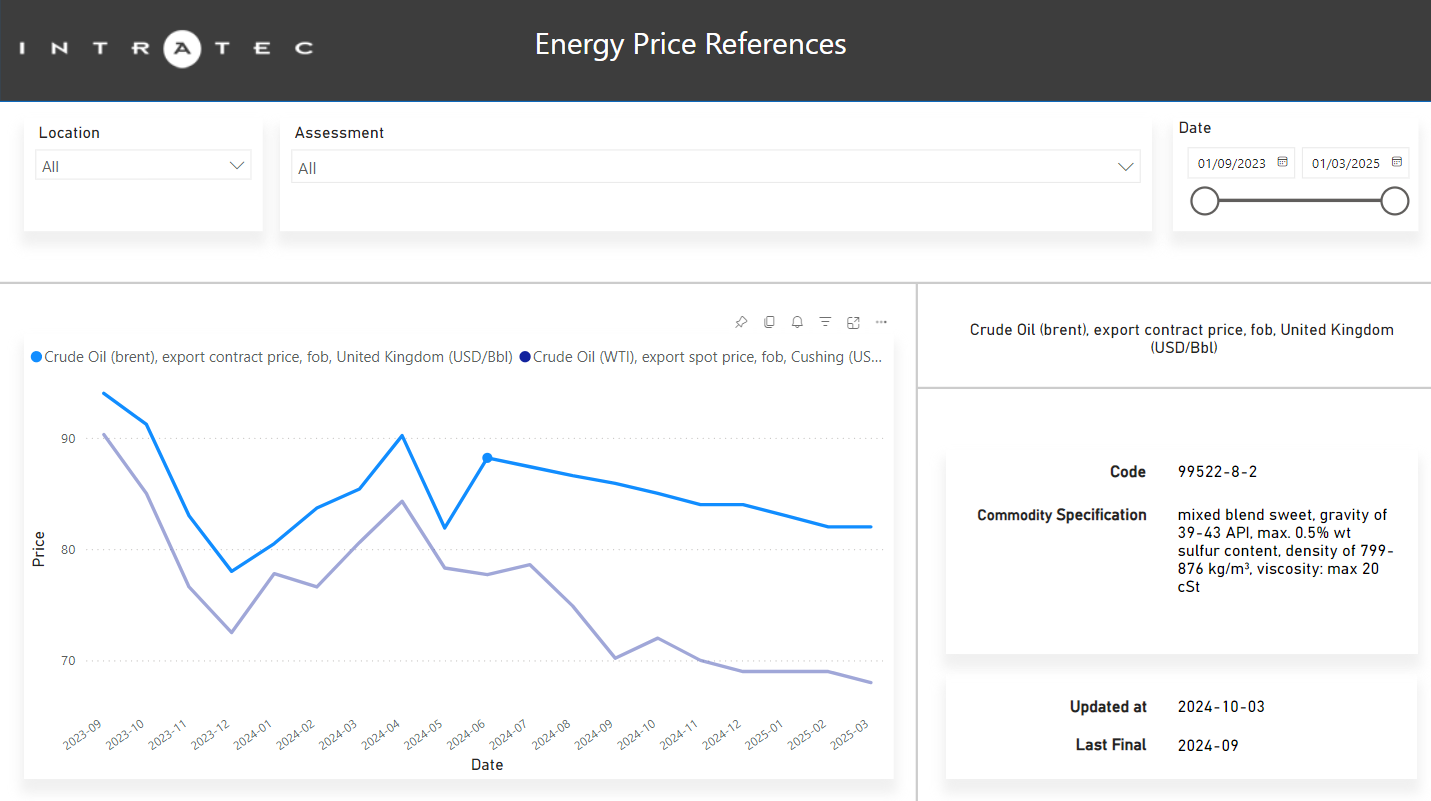Open the chart's more options ellipsis
Screen dimensions: 1431x801
tap(881, 322)
